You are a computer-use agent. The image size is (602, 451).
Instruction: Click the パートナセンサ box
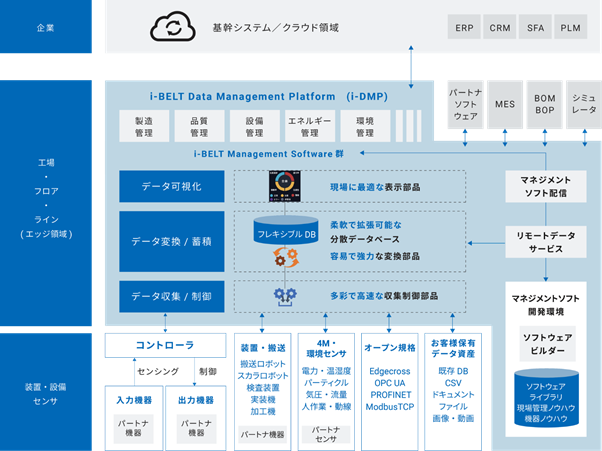[326, 434]
